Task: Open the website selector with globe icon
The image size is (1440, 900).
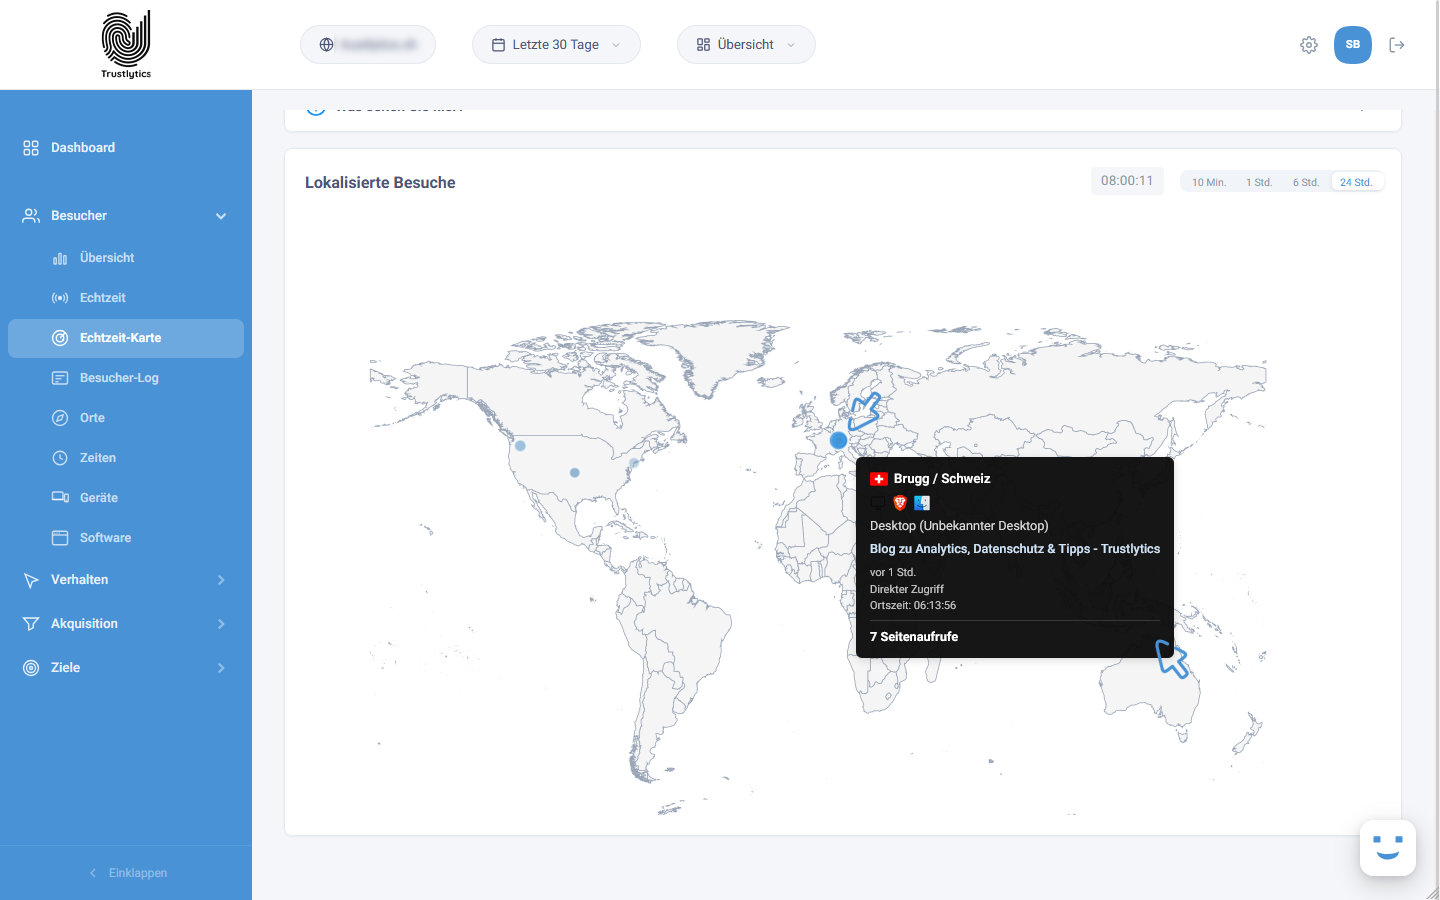Action: [x=368, y=45]
